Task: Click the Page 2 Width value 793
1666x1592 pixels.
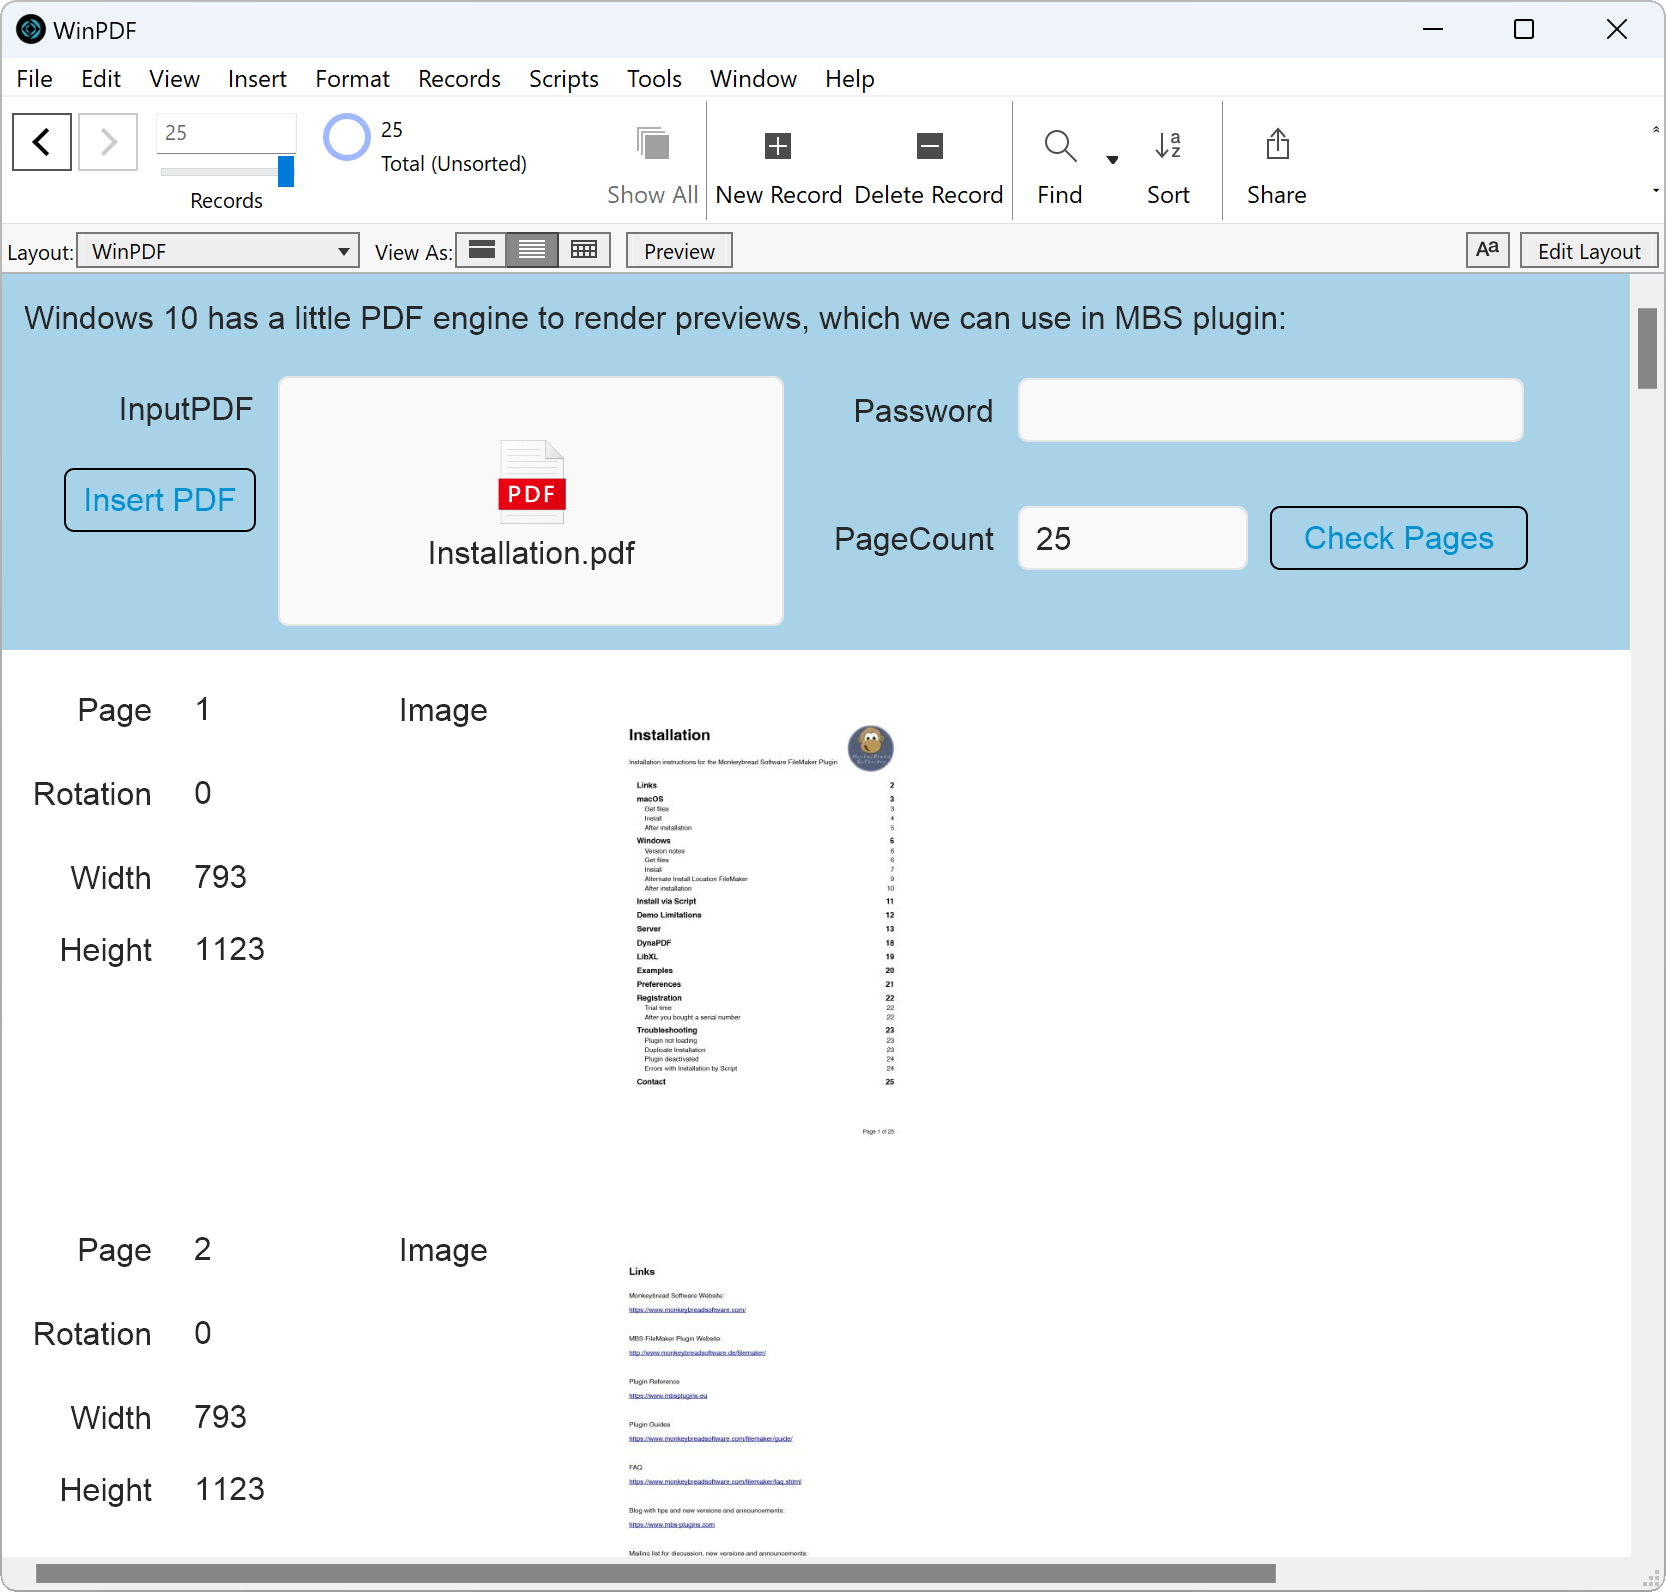Action: 221,1417
